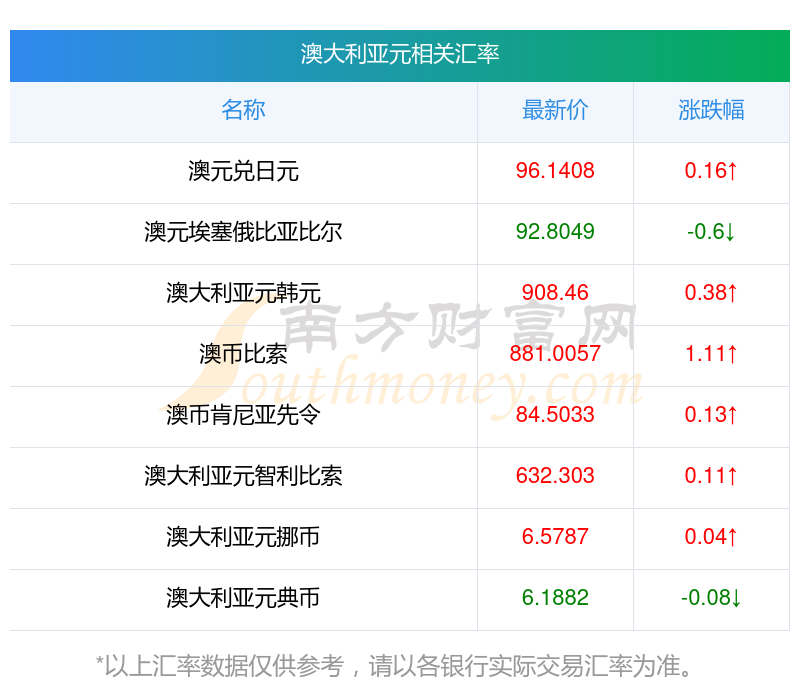
Task: Select the 澳元兑日元 row name
Action: 243,171
